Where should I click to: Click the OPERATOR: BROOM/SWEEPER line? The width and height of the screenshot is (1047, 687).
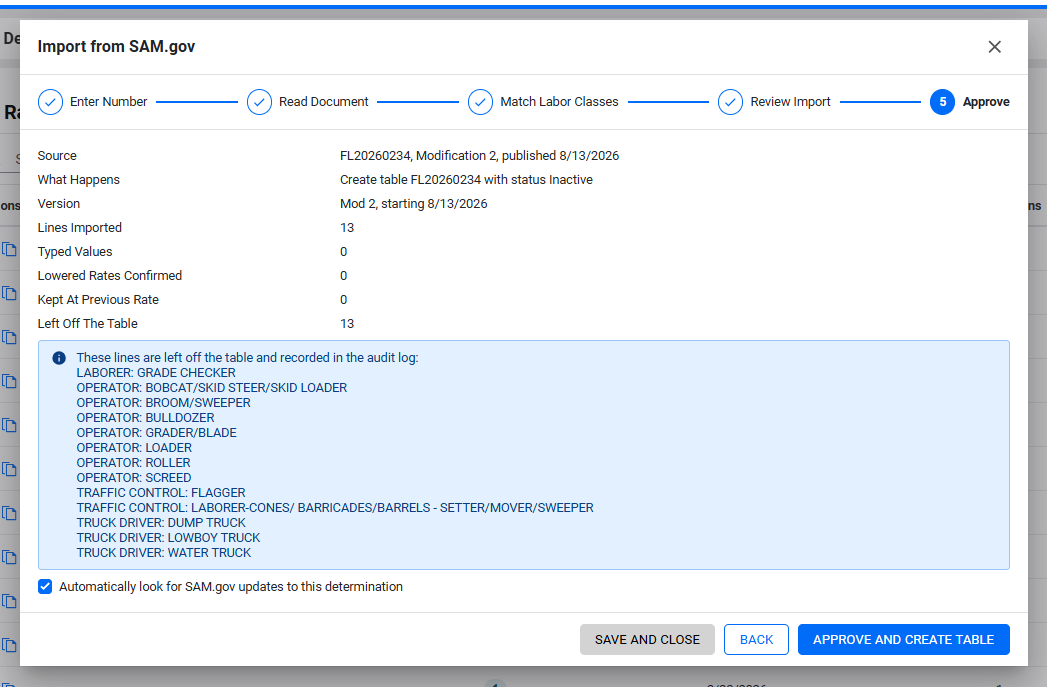(164, 403)
